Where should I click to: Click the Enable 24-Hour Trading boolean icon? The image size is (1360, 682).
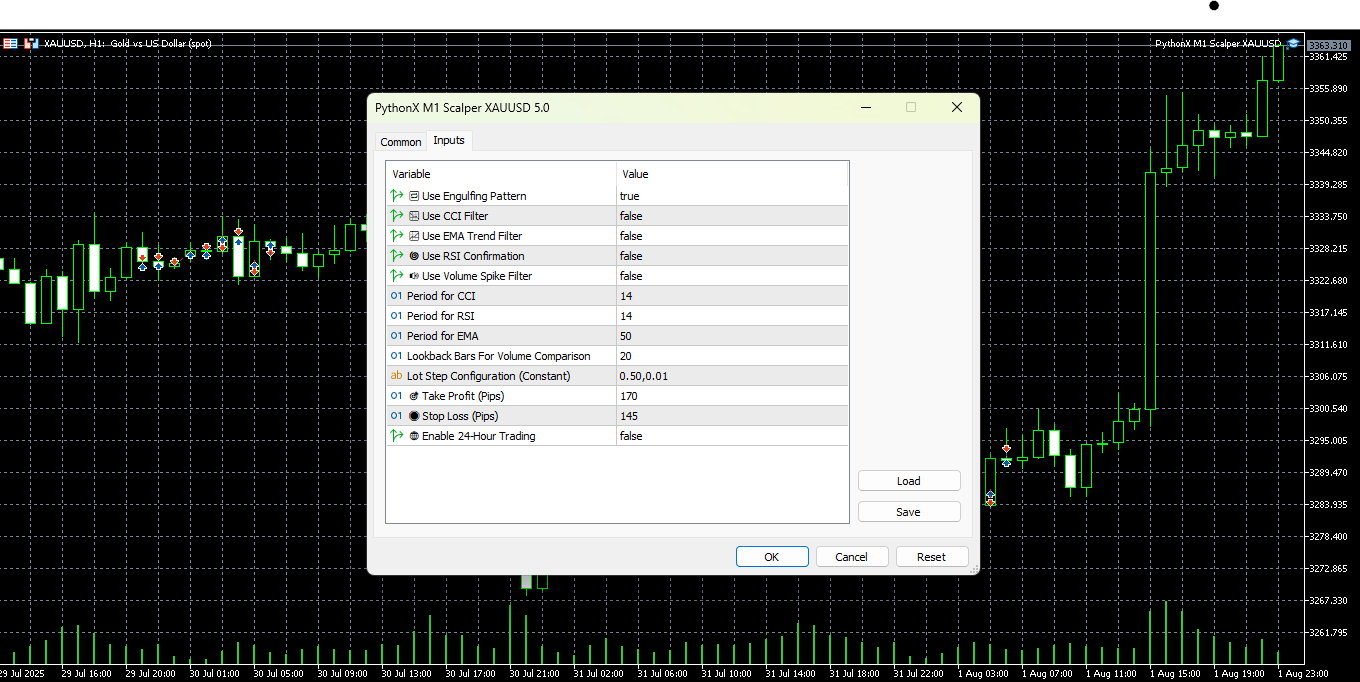tap(397, 436)
